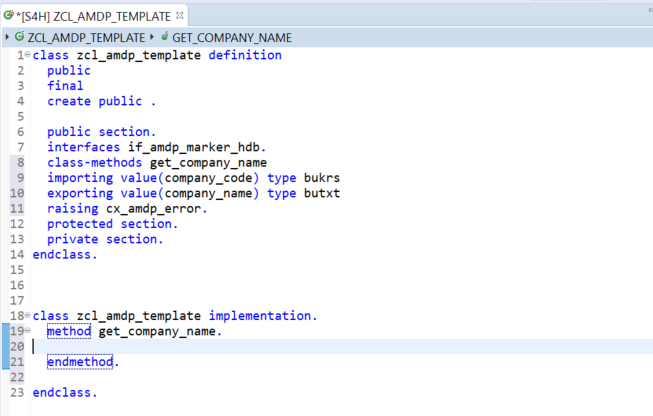
Task: Click 'public section.' on line 6
Action: tap(101, 132)
